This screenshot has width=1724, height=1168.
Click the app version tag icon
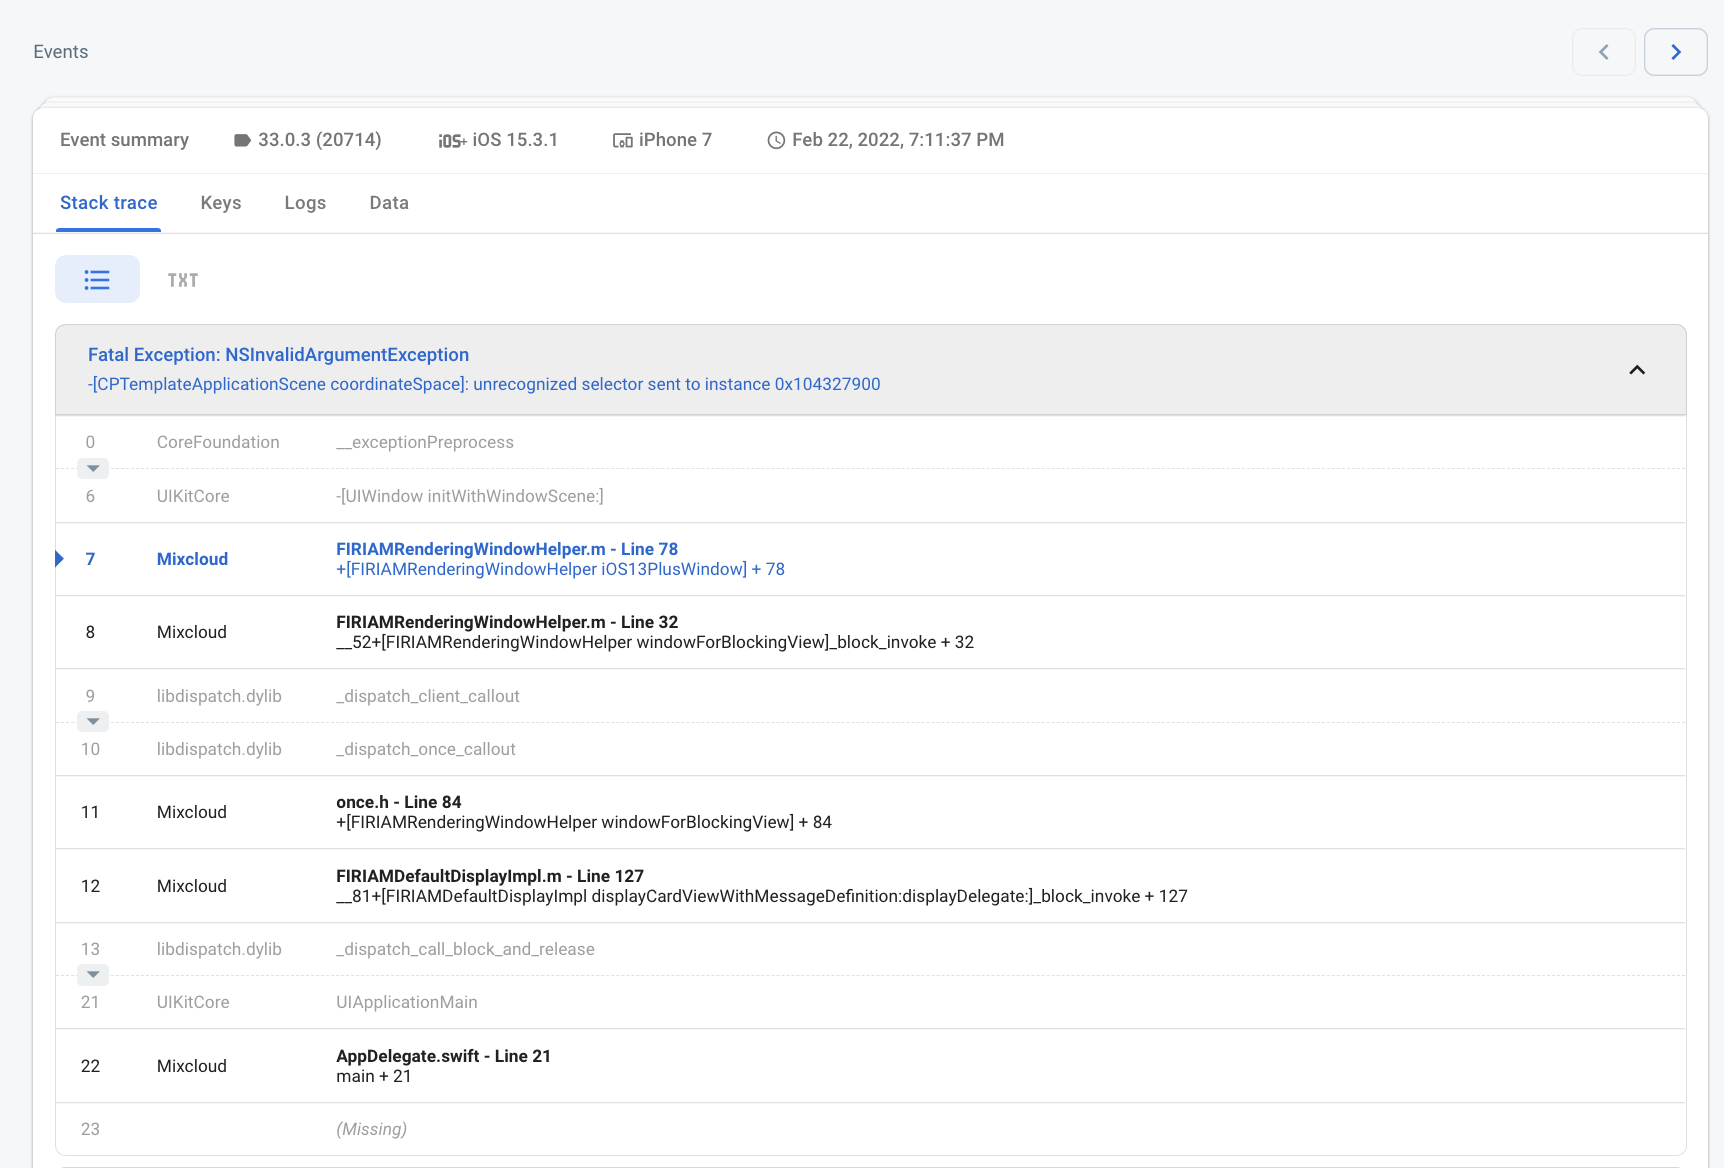point(242,141)
